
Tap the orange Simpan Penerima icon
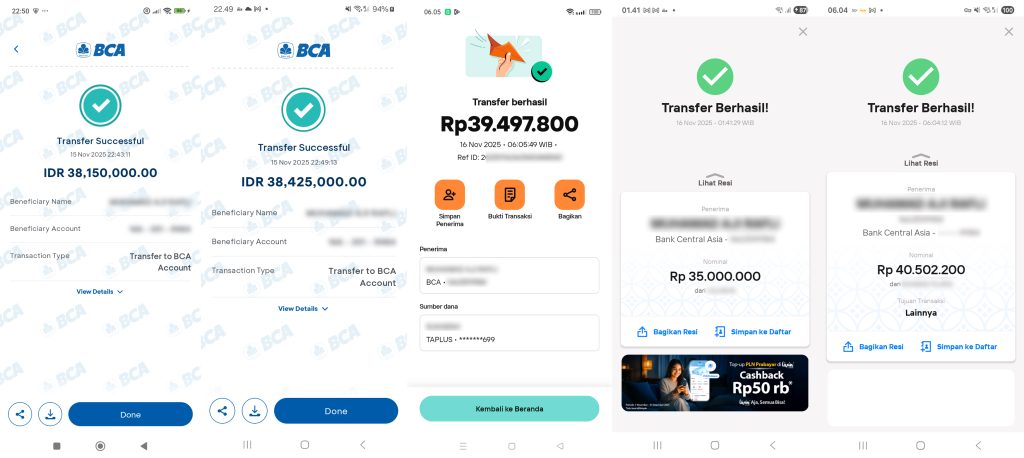point(450,195)
